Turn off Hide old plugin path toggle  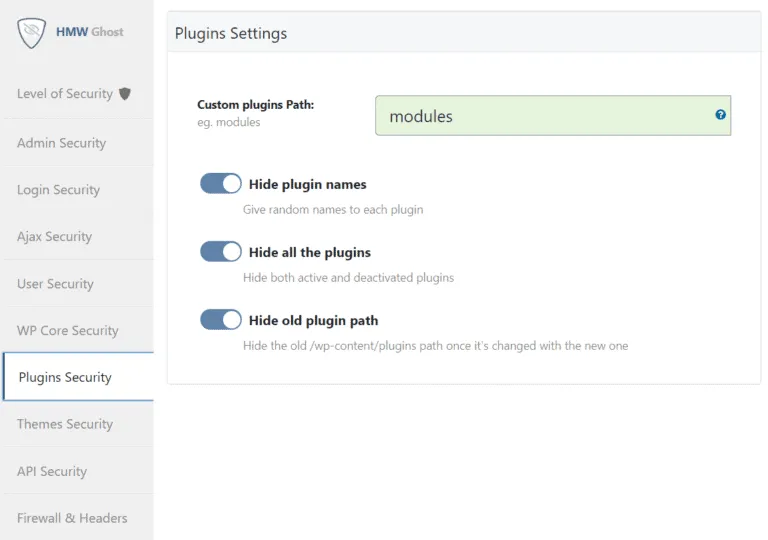[221, 320]
